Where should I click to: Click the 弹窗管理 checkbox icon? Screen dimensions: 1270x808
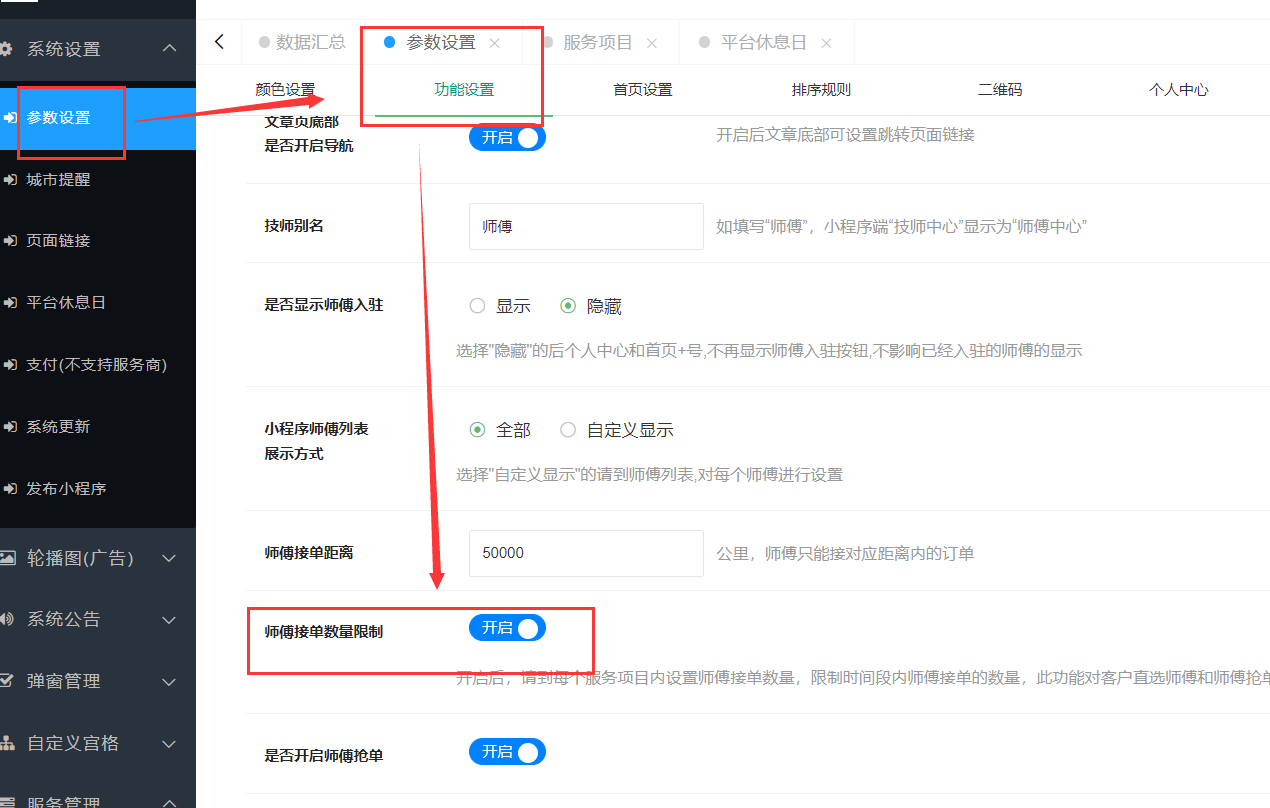click(x=7, y=681)
